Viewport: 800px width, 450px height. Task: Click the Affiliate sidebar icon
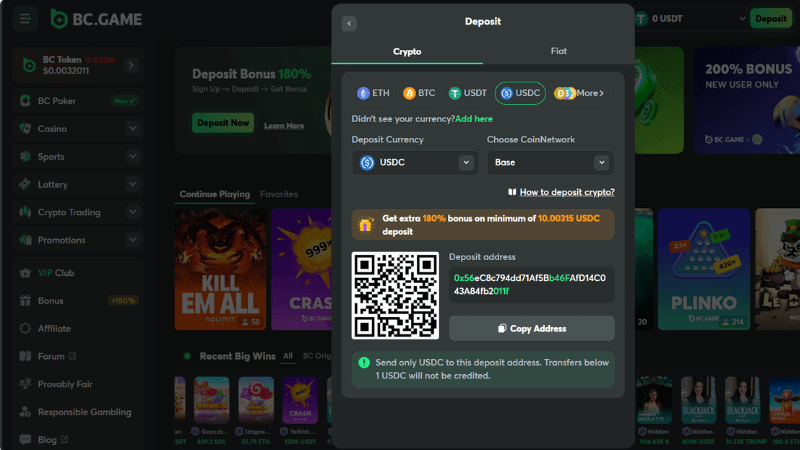[25, 329]
